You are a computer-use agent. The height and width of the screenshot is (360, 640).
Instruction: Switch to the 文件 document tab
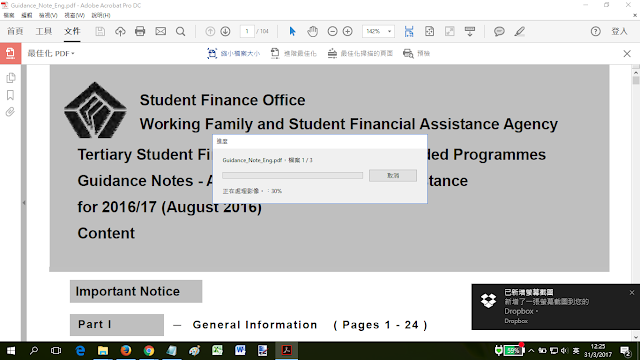pyautogui.click(x=72, y=31)
